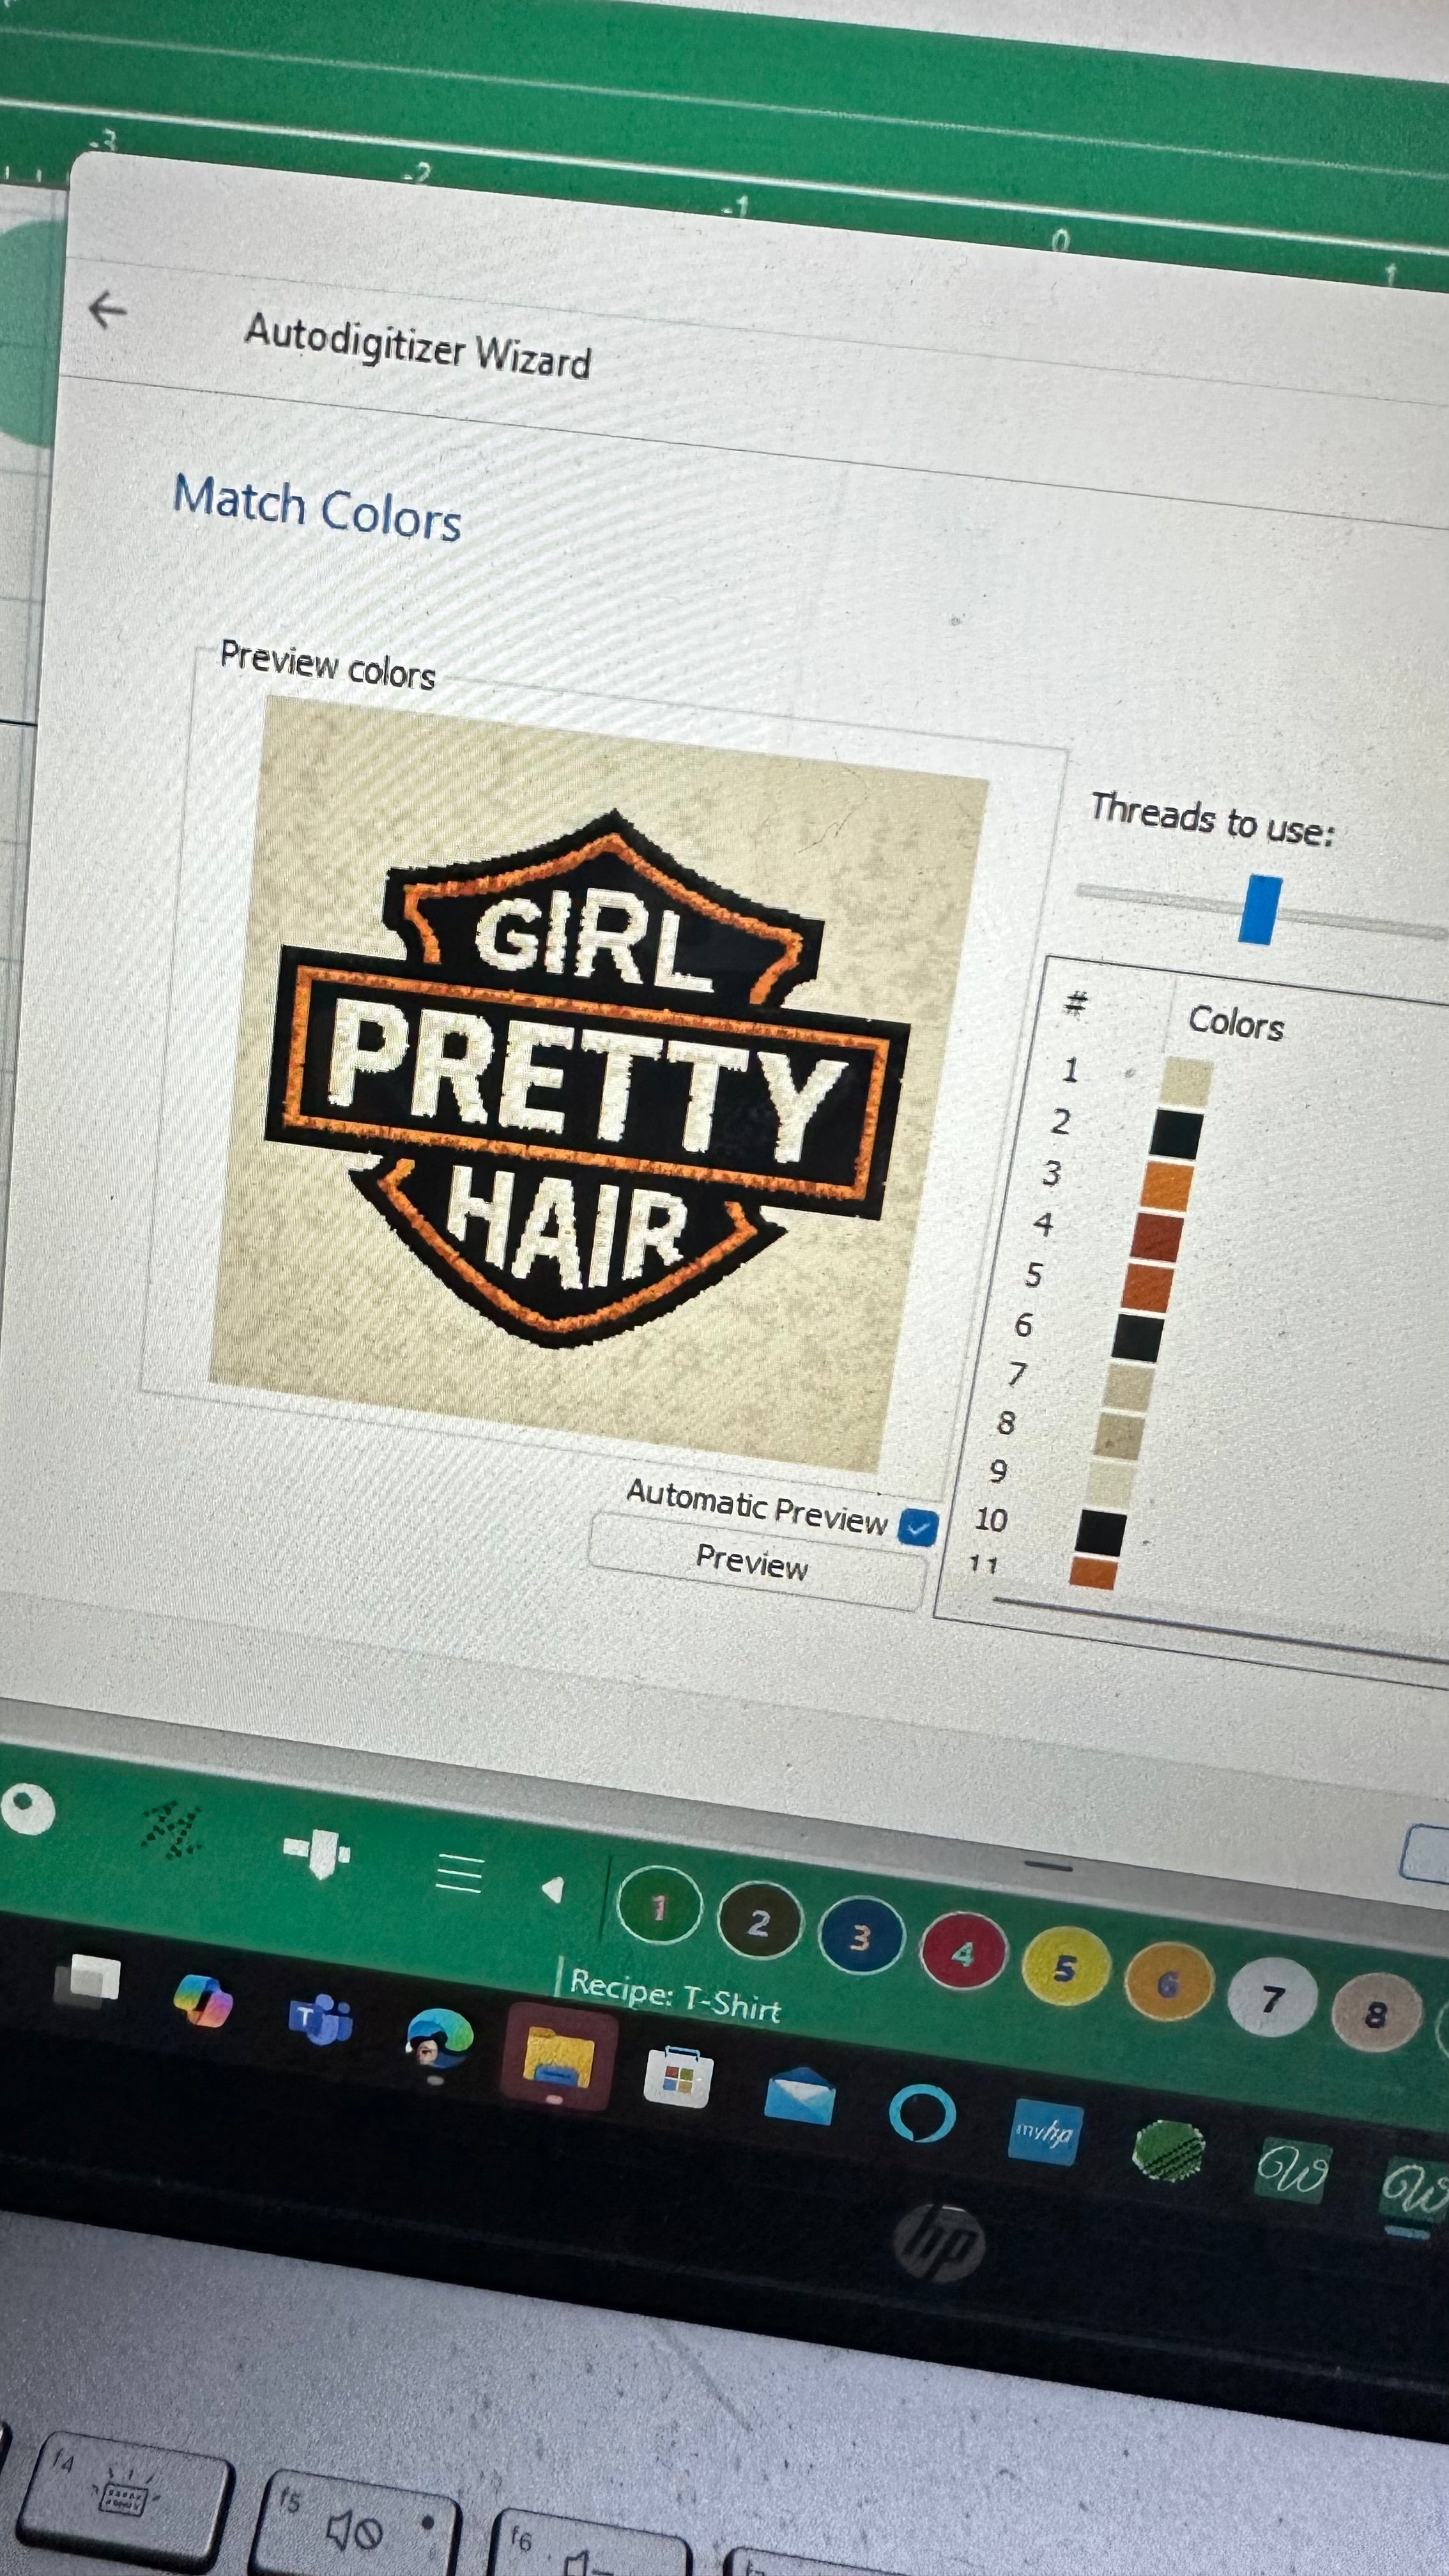This screenshot has width=1449, height=2576.
Task: Open the blue ring app on taskbar
Action: pyautogui.click(x=921, y=2113)
